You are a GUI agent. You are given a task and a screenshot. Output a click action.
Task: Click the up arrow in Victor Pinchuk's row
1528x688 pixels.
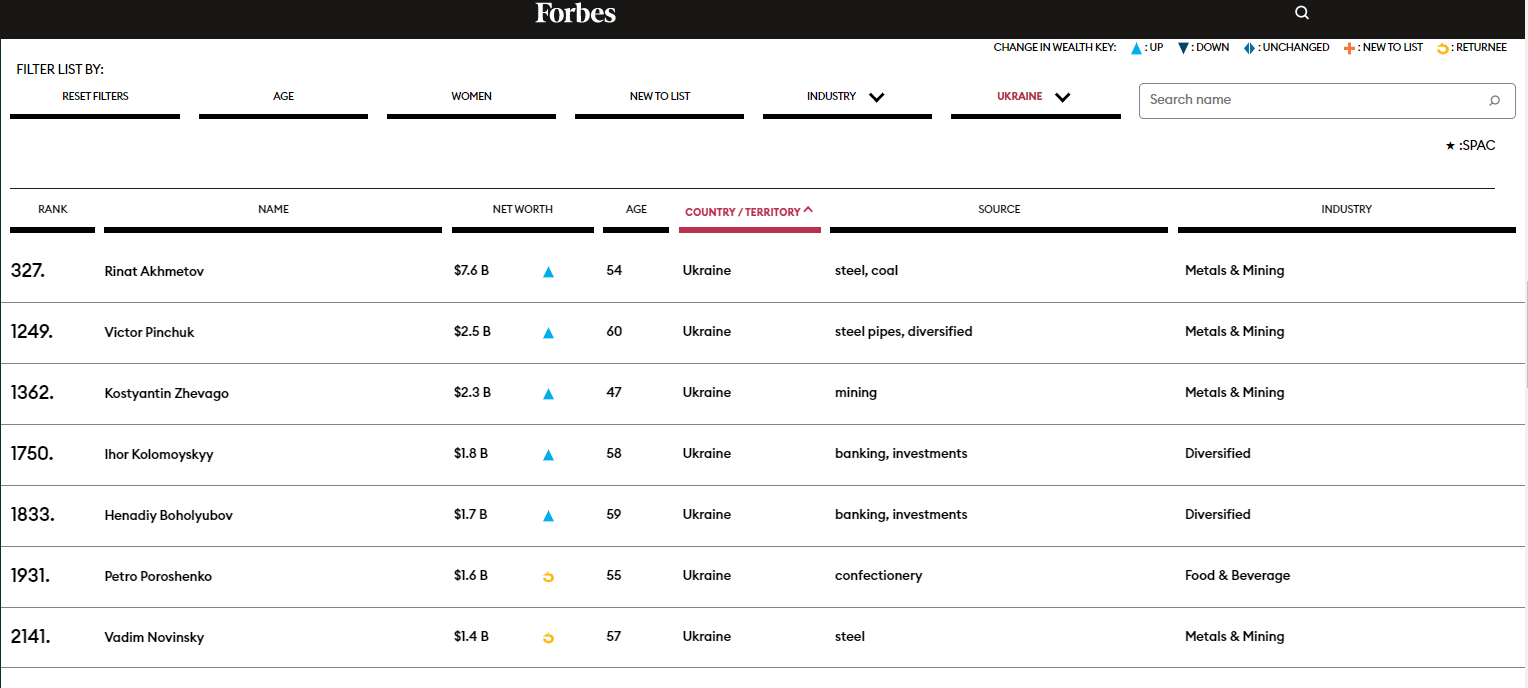pos(548,332)
